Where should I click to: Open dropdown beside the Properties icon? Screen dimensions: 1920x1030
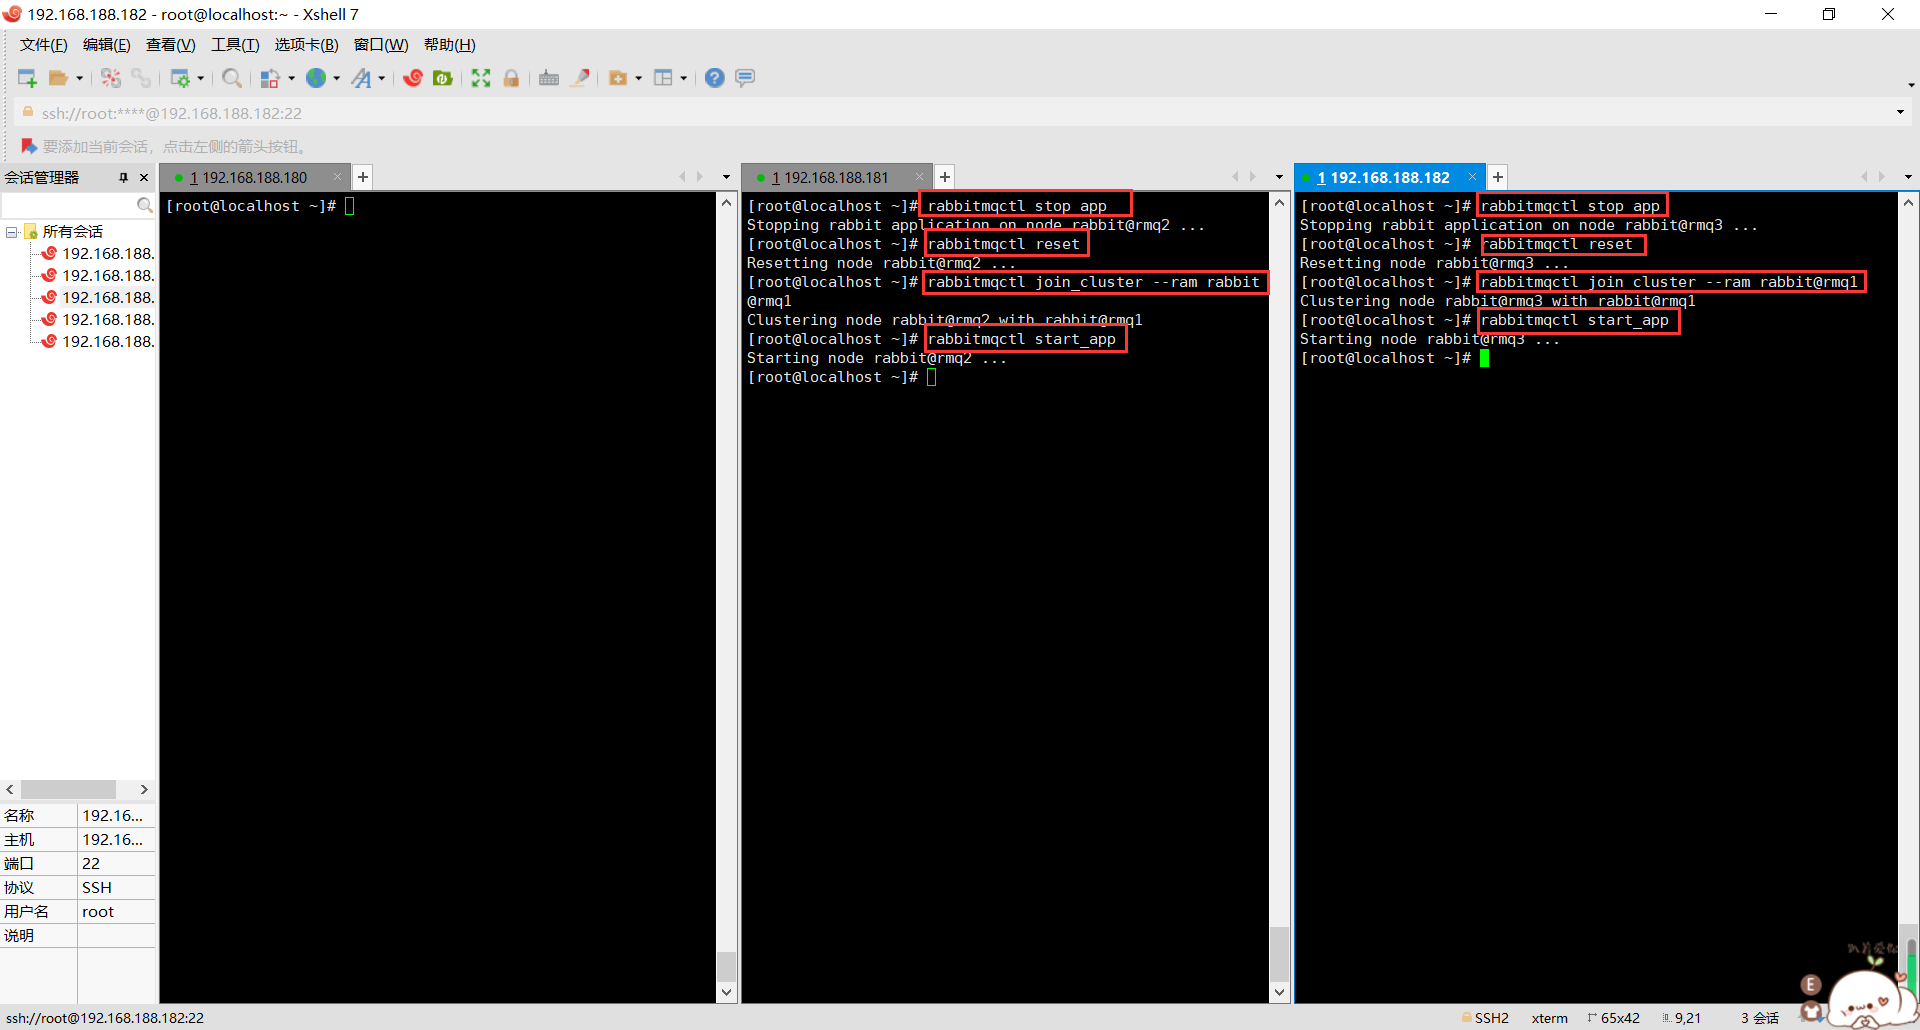click(200, 79)
